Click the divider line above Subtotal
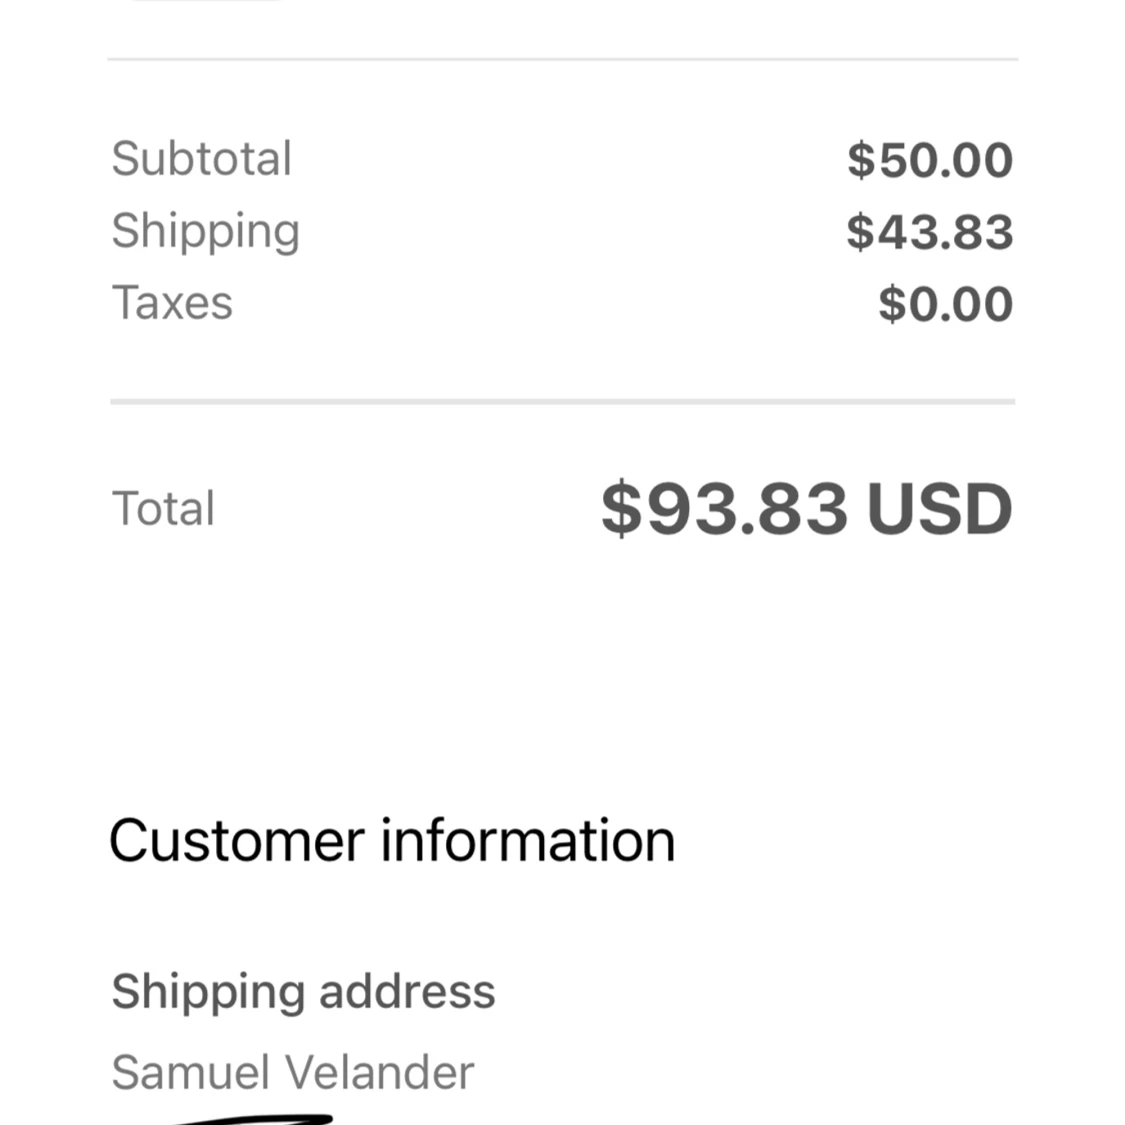Viewport: 1125px width, 1125px height. coord(562,60)
